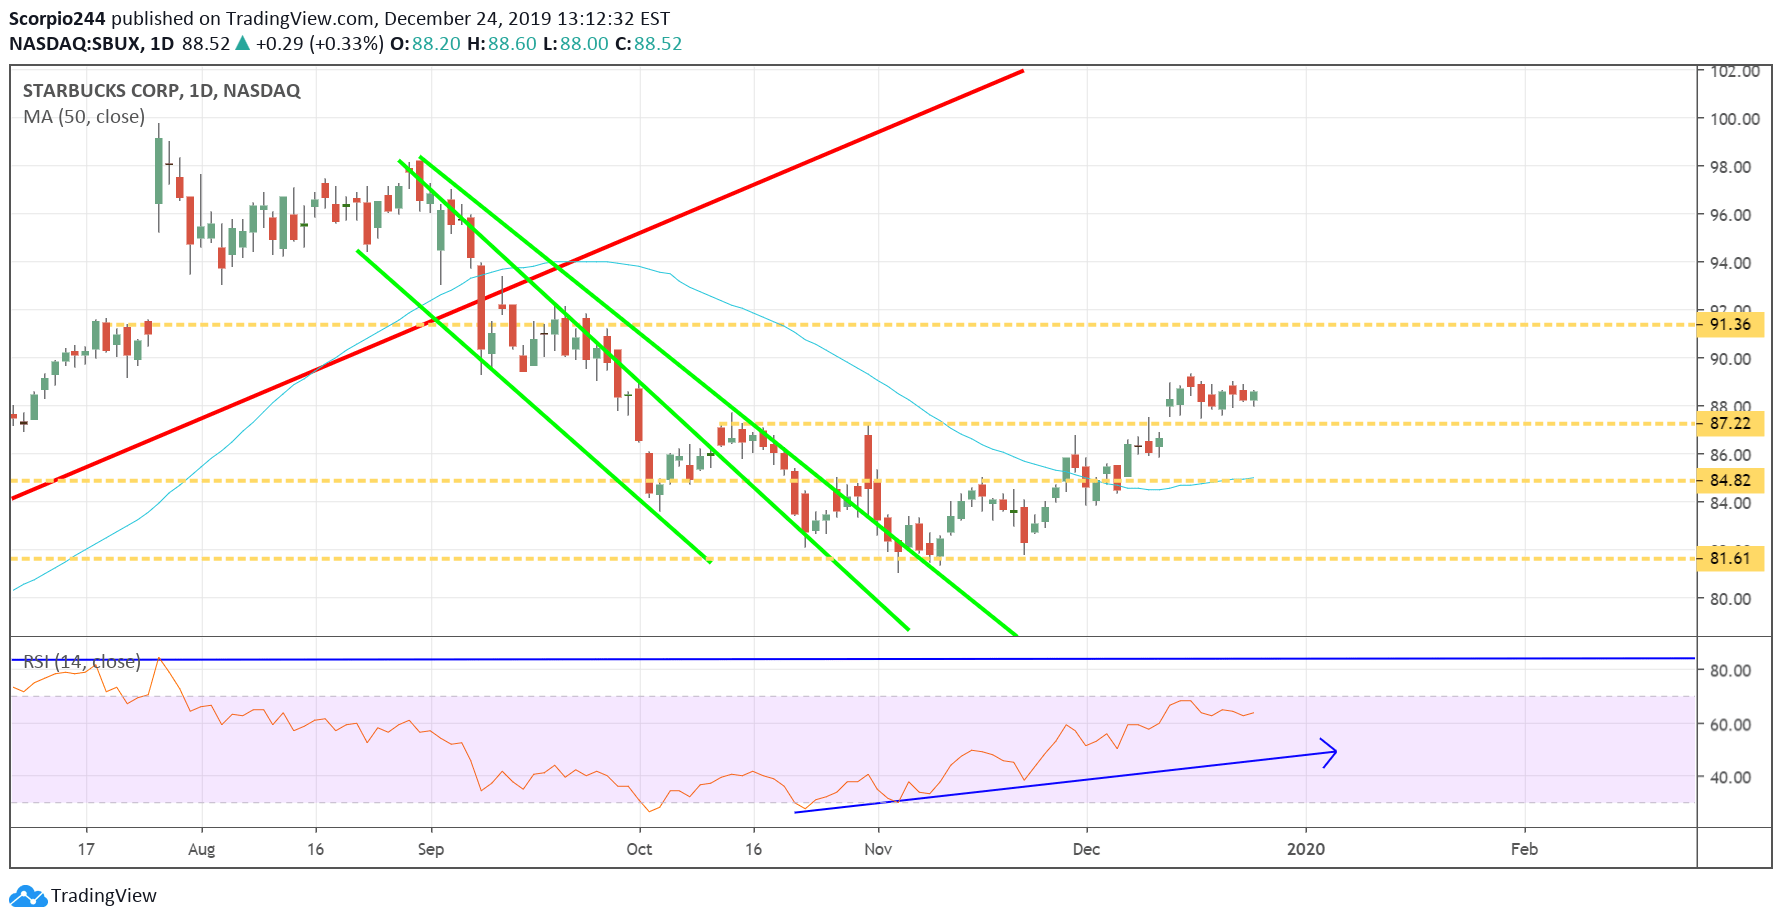Screen dimensions: 1782x923
Task: Click the RSI (14, close) indicator label
Action: click(82, 662)
